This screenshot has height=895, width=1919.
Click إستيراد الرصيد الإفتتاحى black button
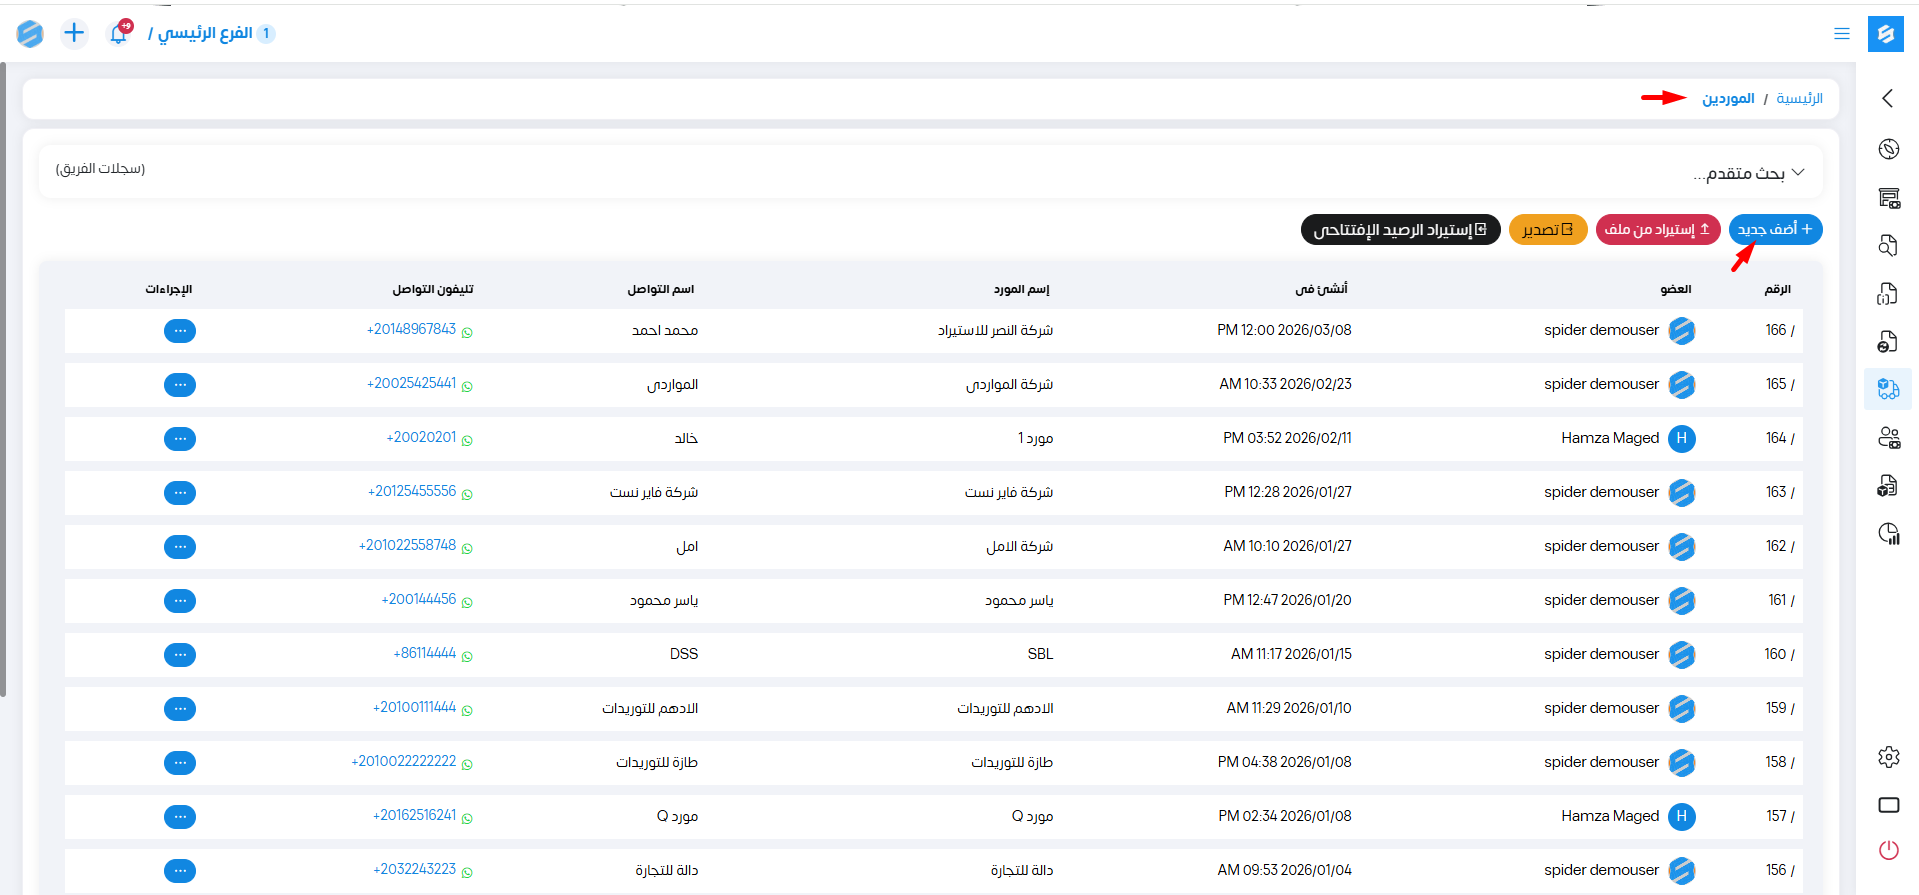(1400, 229)
